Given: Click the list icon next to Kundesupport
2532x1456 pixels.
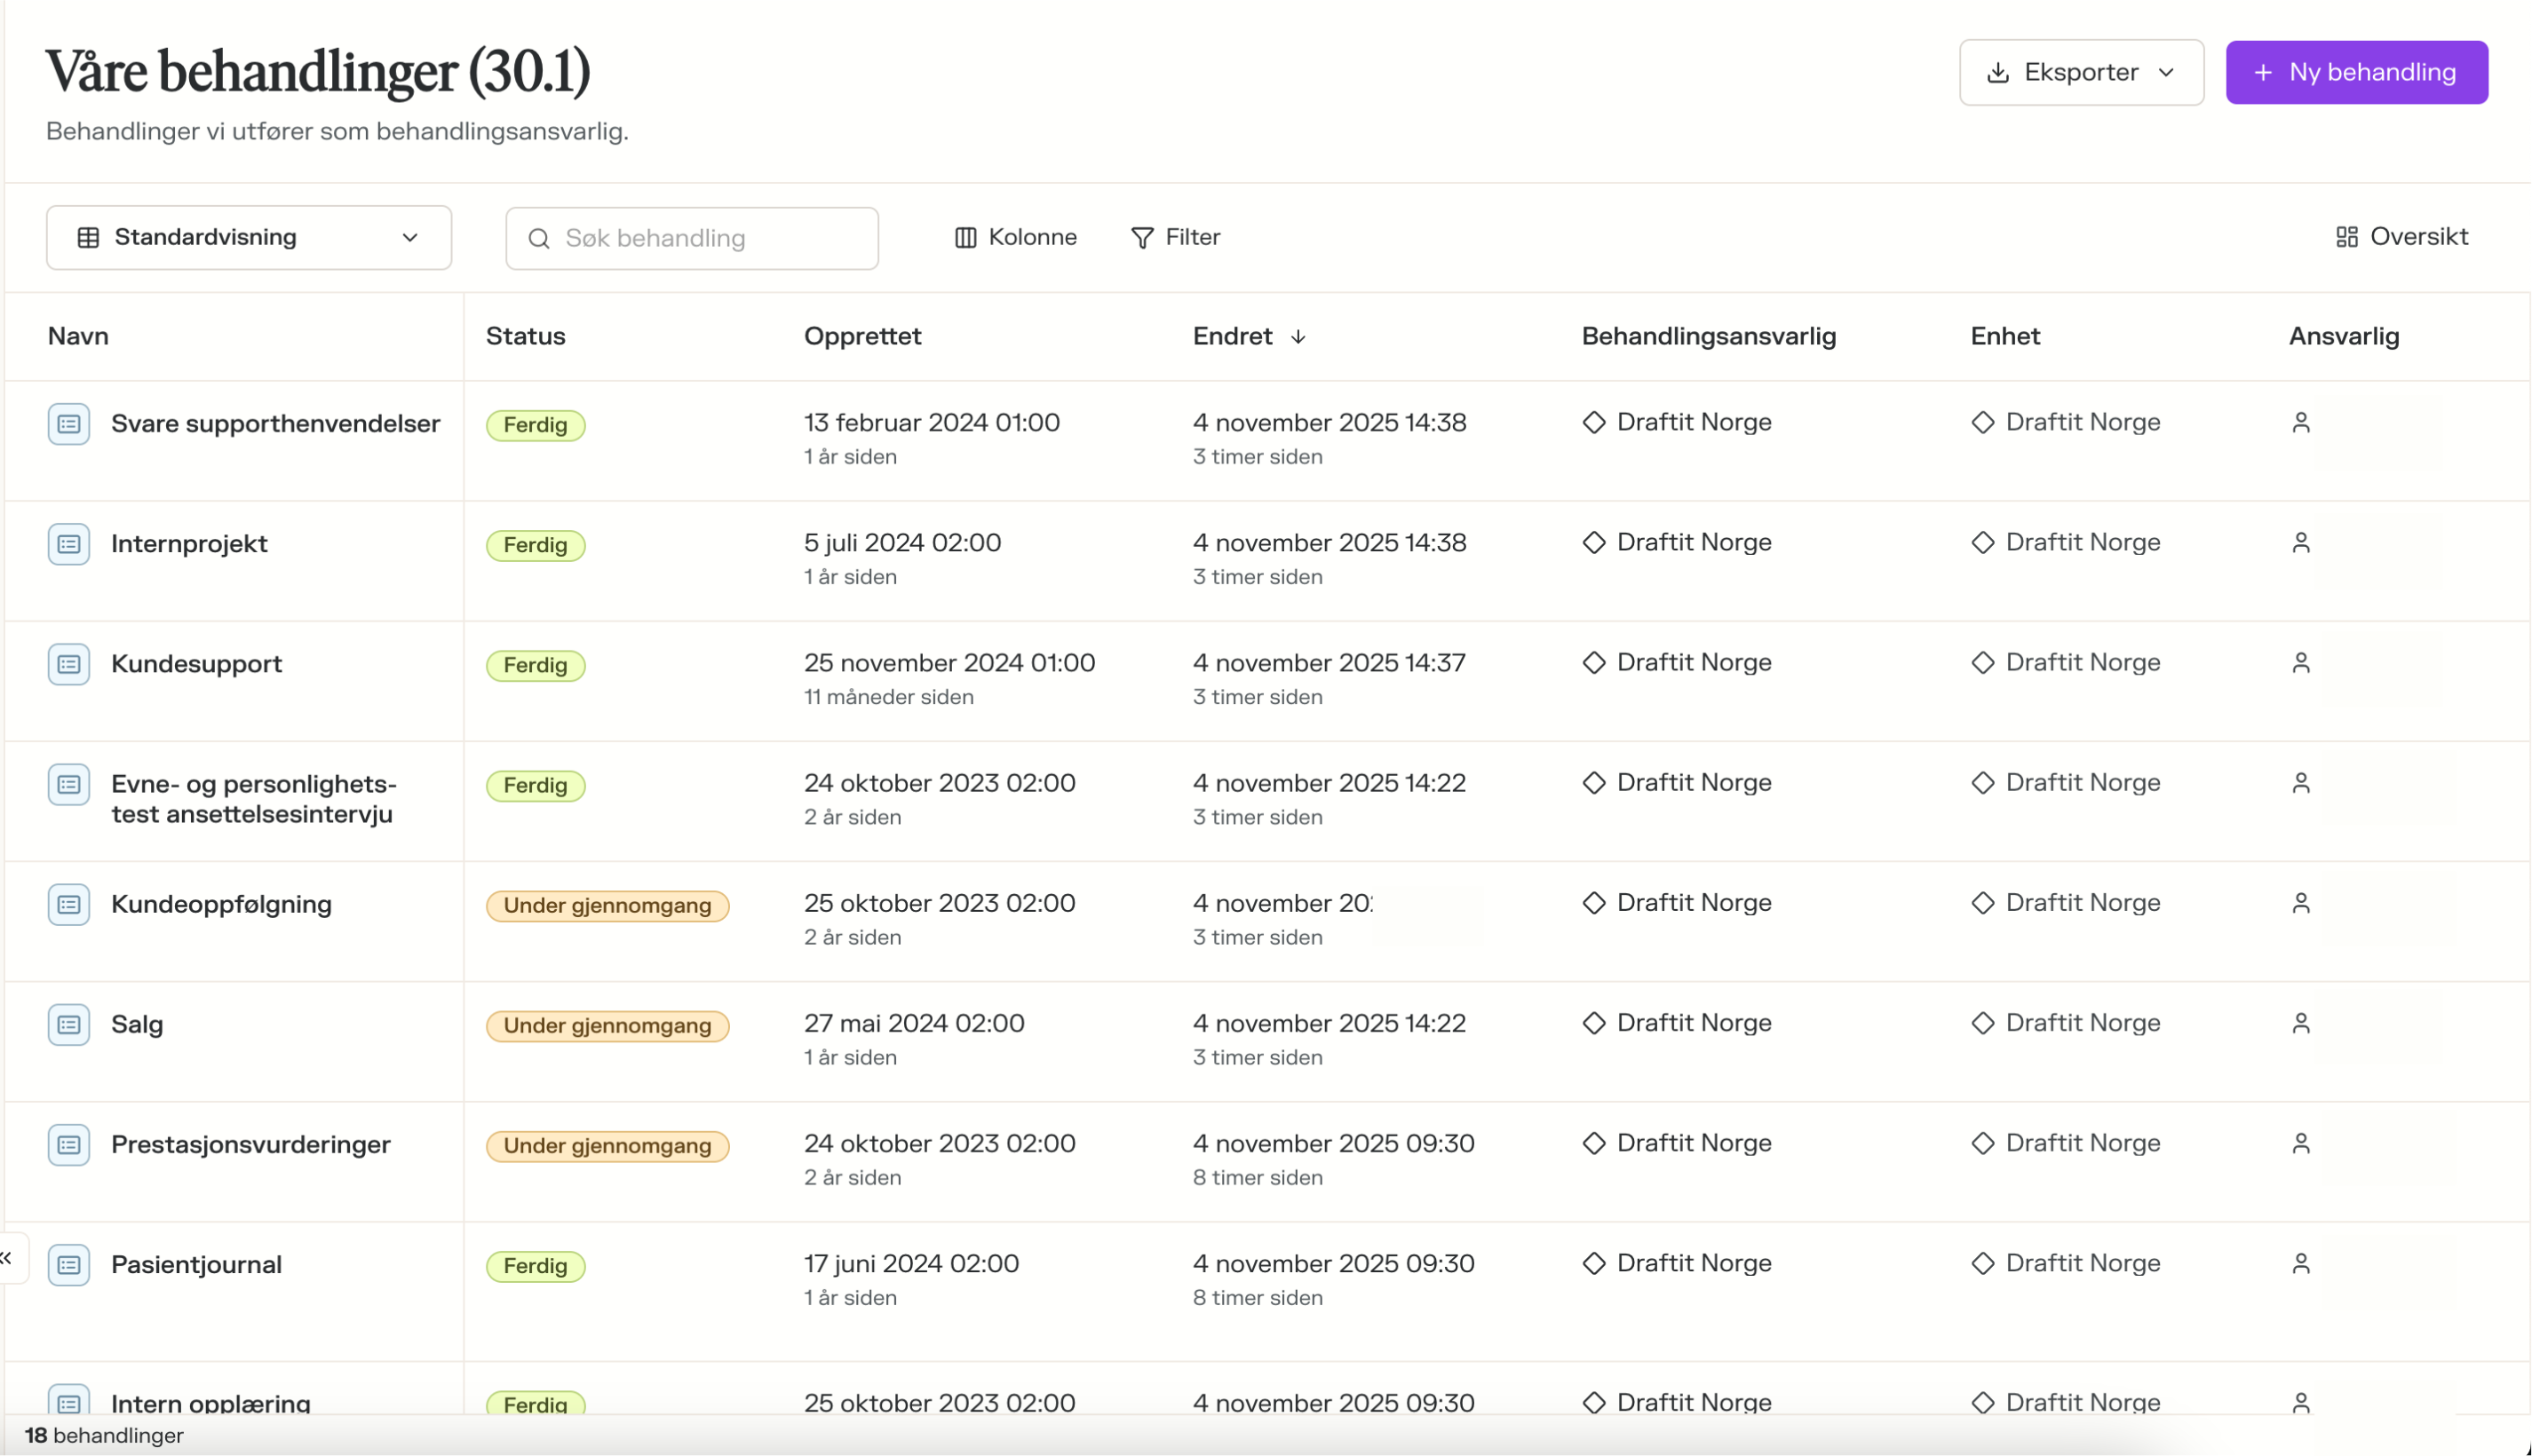Looking at the screenshot, I should (68, 664).
